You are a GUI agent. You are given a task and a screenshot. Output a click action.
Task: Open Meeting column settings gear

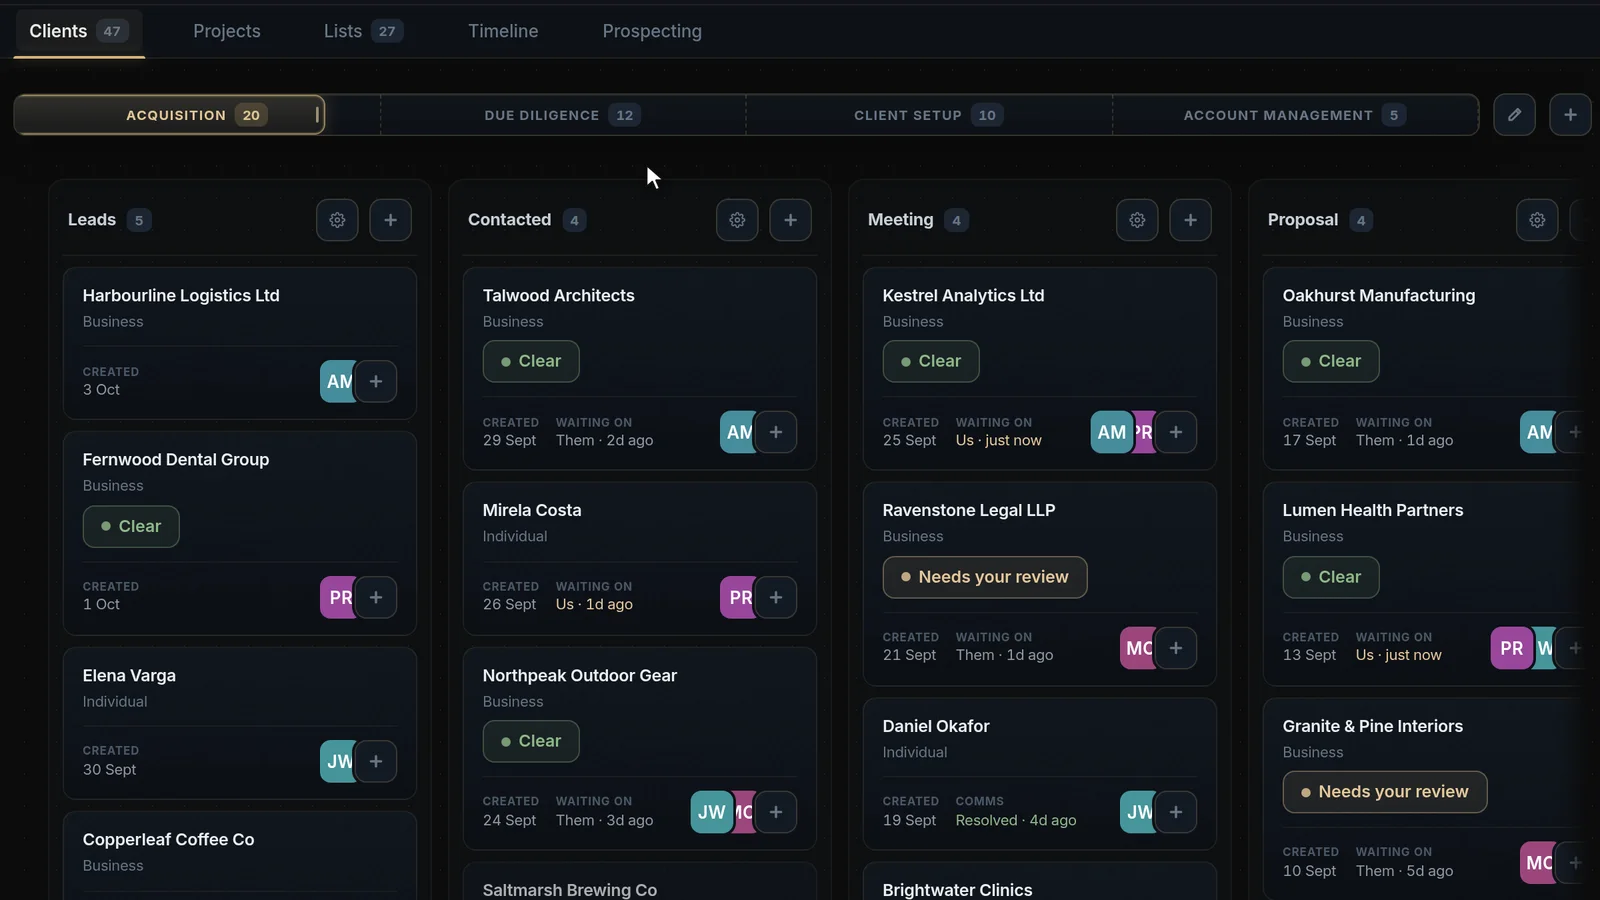(x=1137, y=220)
